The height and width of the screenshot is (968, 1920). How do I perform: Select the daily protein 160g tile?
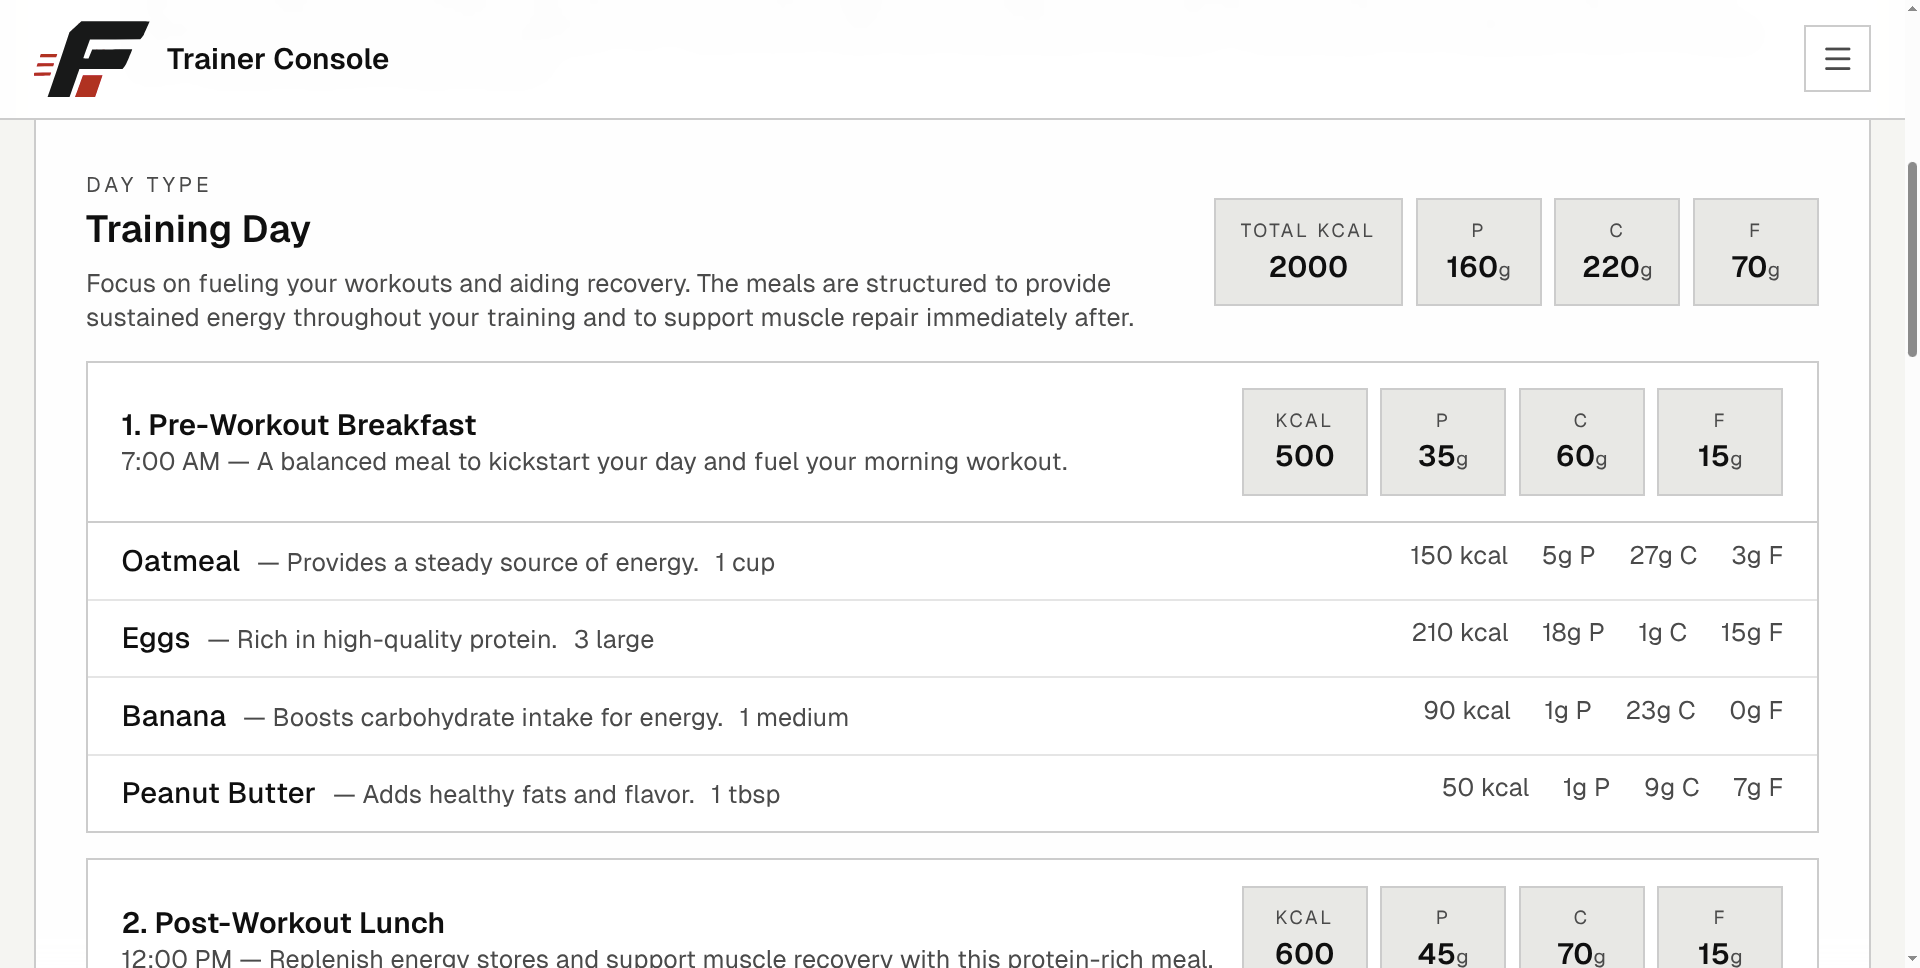coord(1478,252)
